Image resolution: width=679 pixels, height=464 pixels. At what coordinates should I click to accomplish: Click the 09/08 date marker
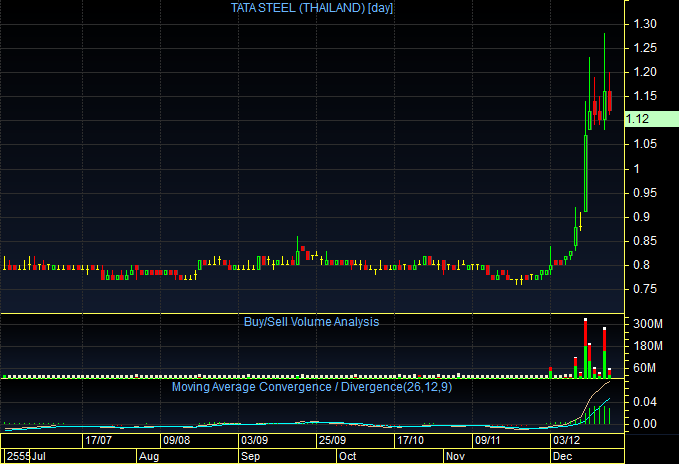click(x=176, y=441)
